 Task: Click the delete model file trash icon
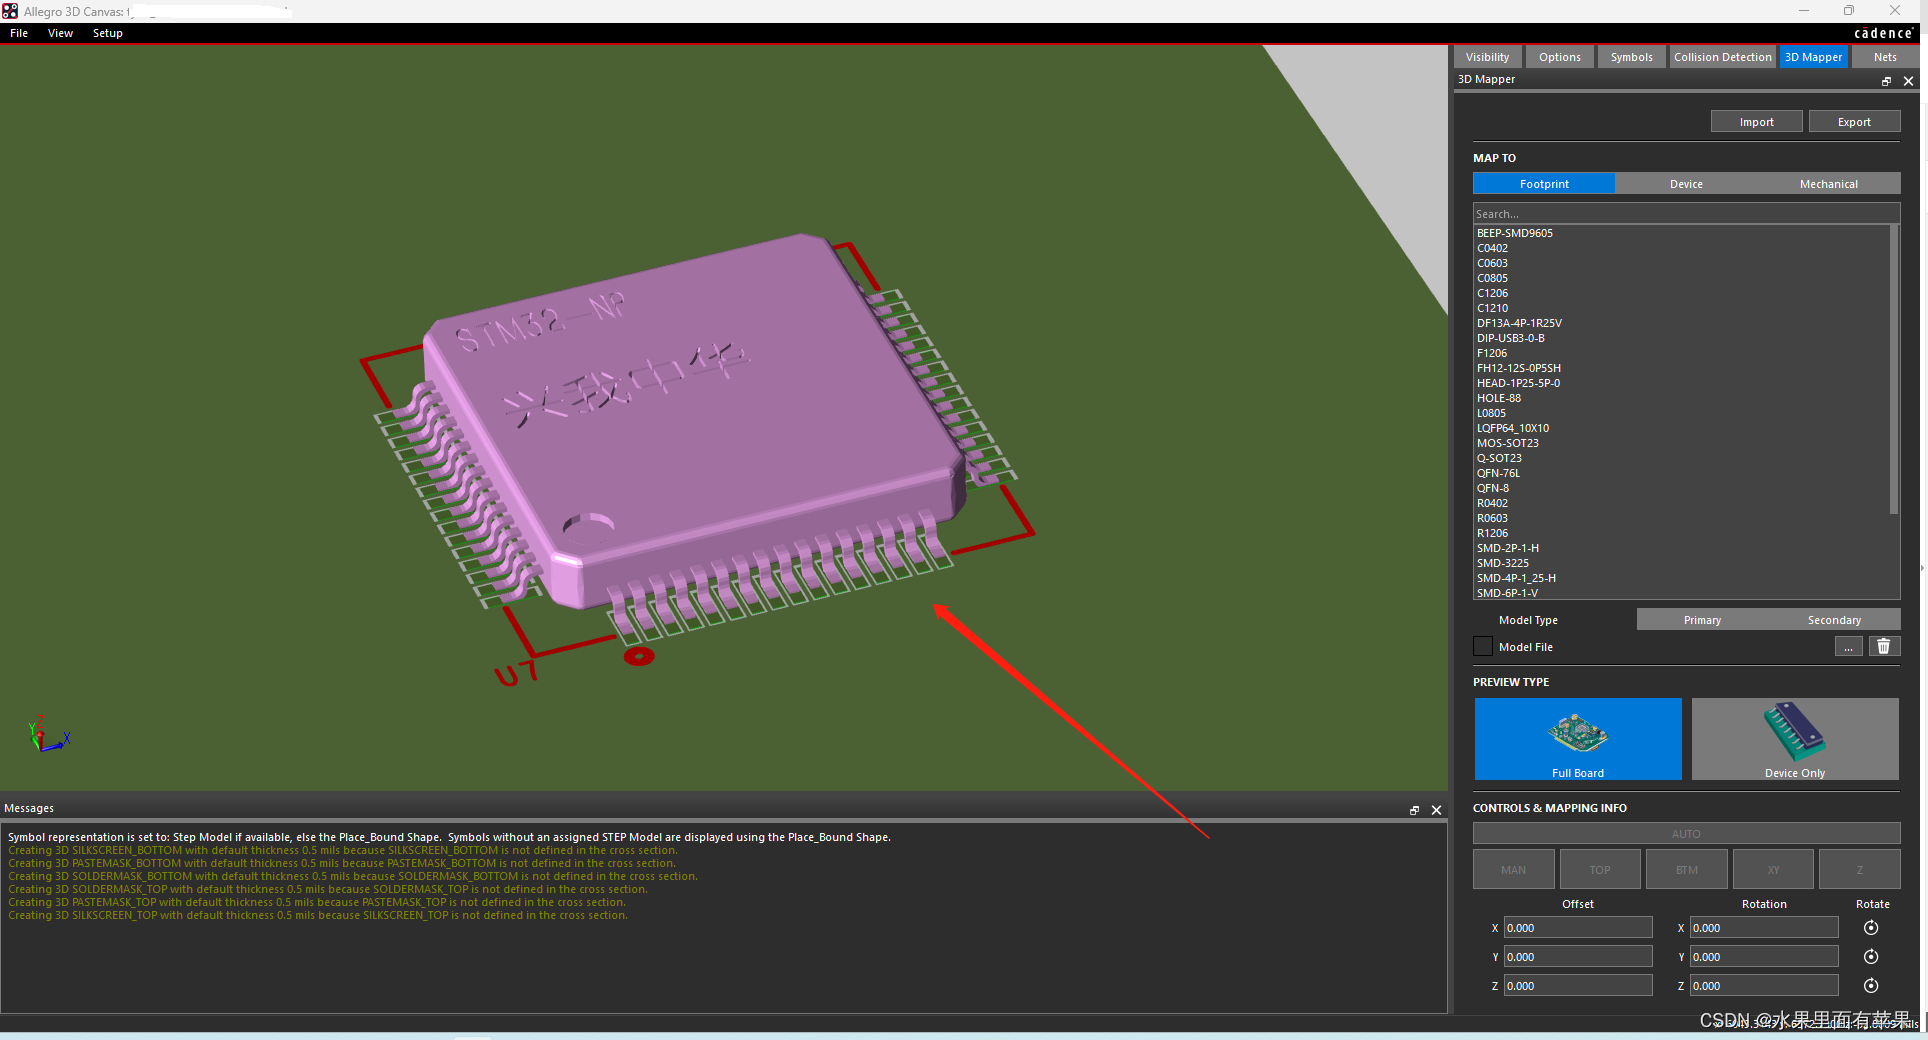tap(1883, 647)
